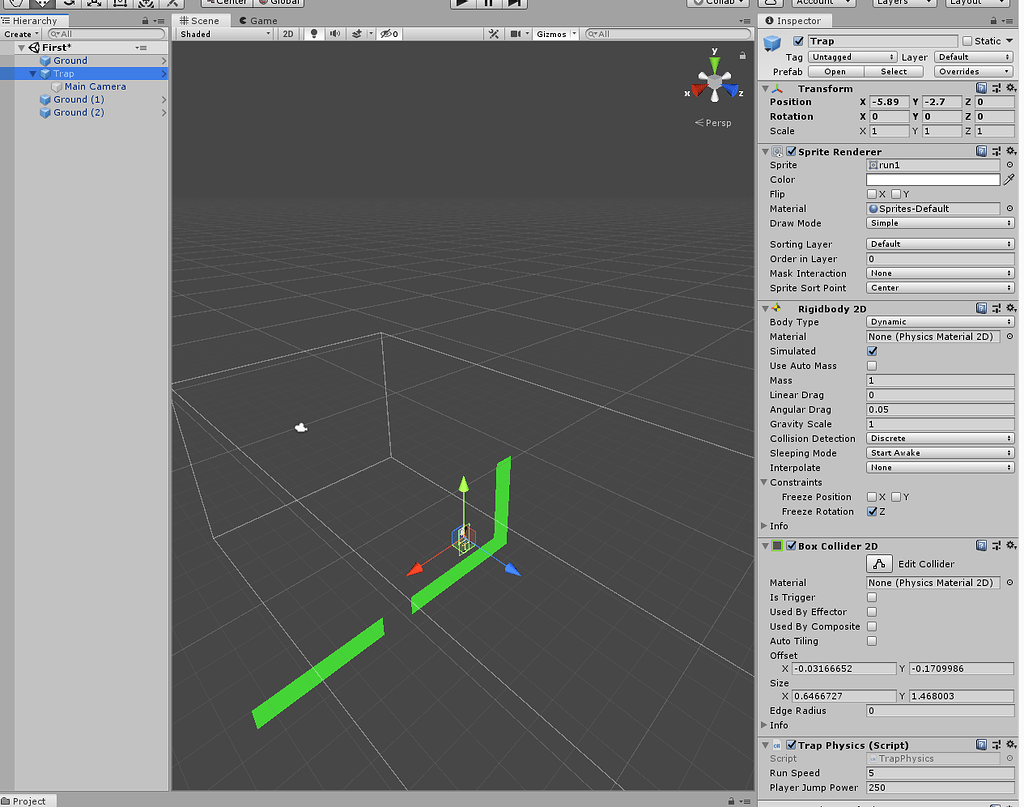Switch to the Project tab at bottom
The width and height of the screenshot is (1024, 807).
tap(27, 800)
